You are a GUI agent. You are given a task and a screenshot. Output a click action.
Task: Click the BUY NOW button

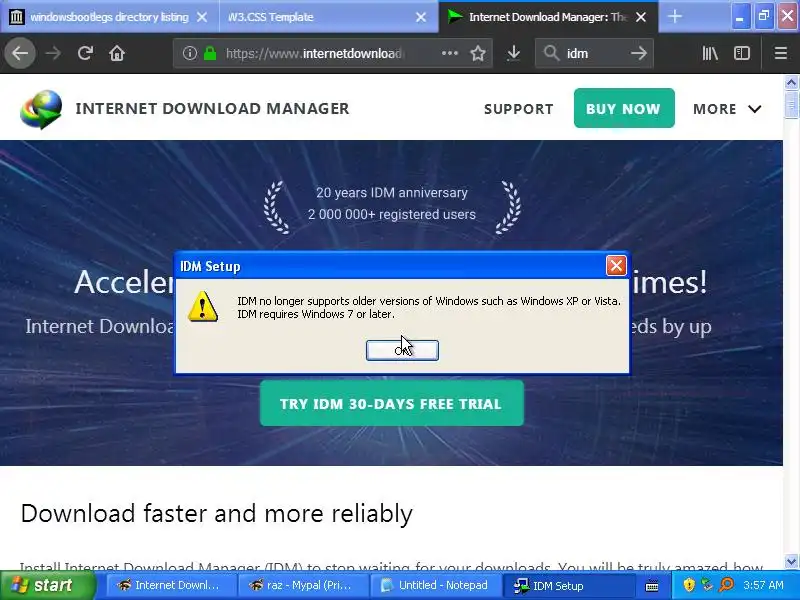(624, 108)
